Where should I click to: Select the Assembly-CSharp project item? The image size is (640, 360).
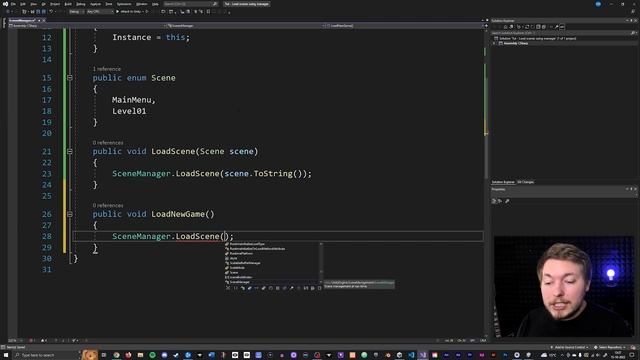tap(516, 43)
